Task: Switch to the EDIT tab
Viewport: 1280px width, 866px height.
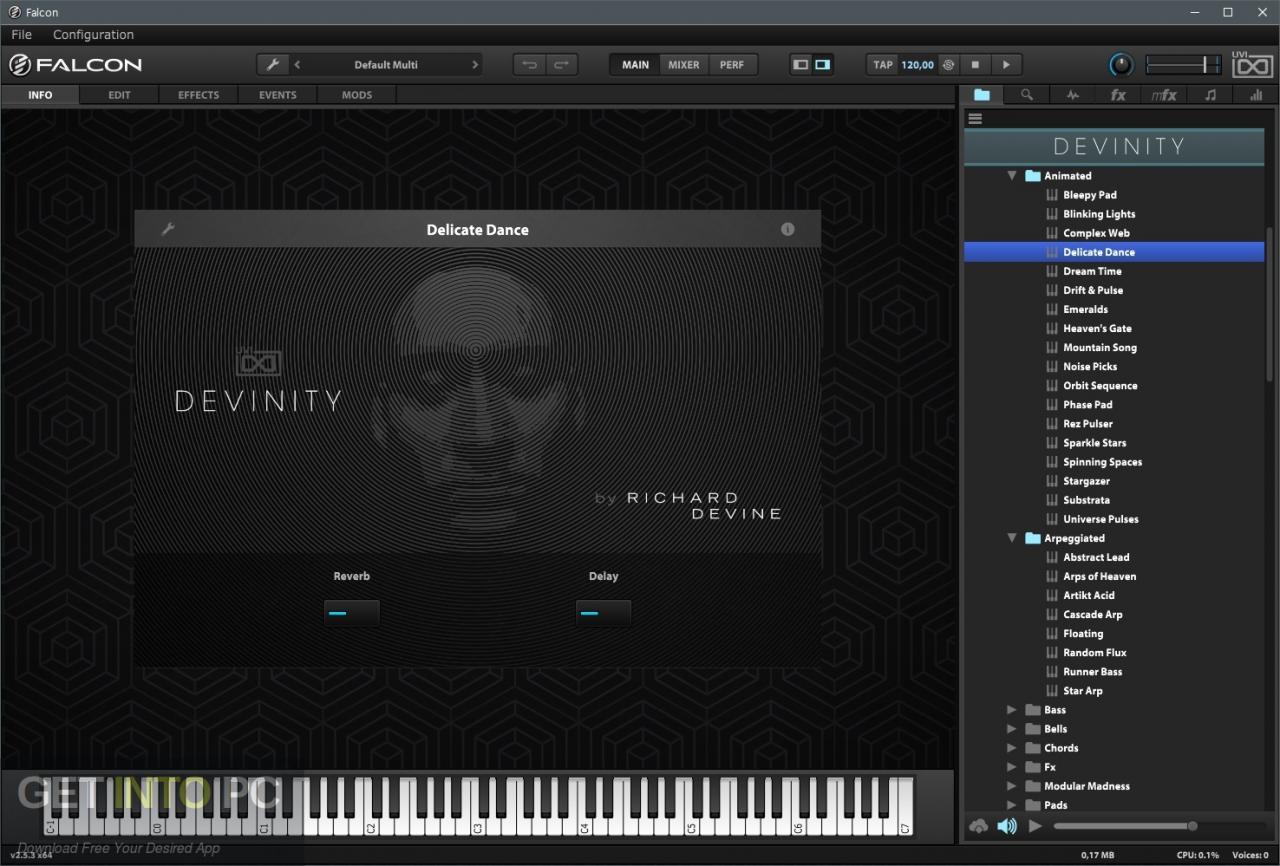Action: tap(119, 95)
